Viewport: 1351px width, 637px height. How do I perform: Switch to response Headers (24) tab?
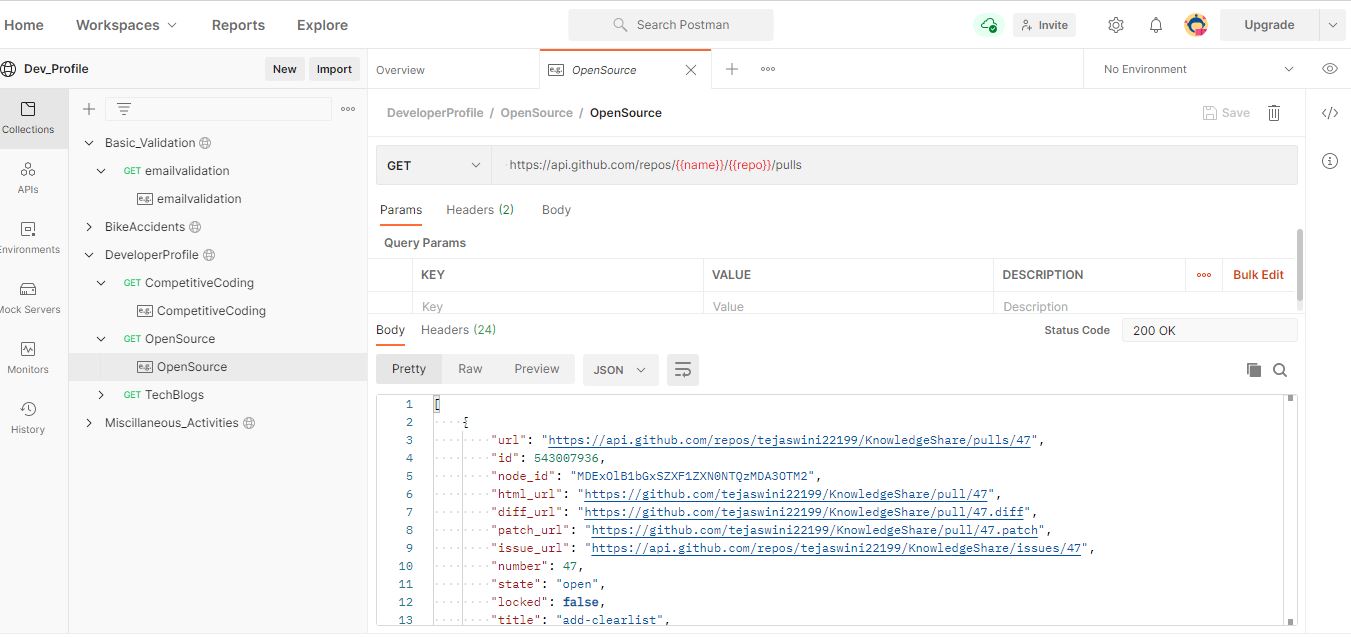pyautogui.click(x=458, y=330)
